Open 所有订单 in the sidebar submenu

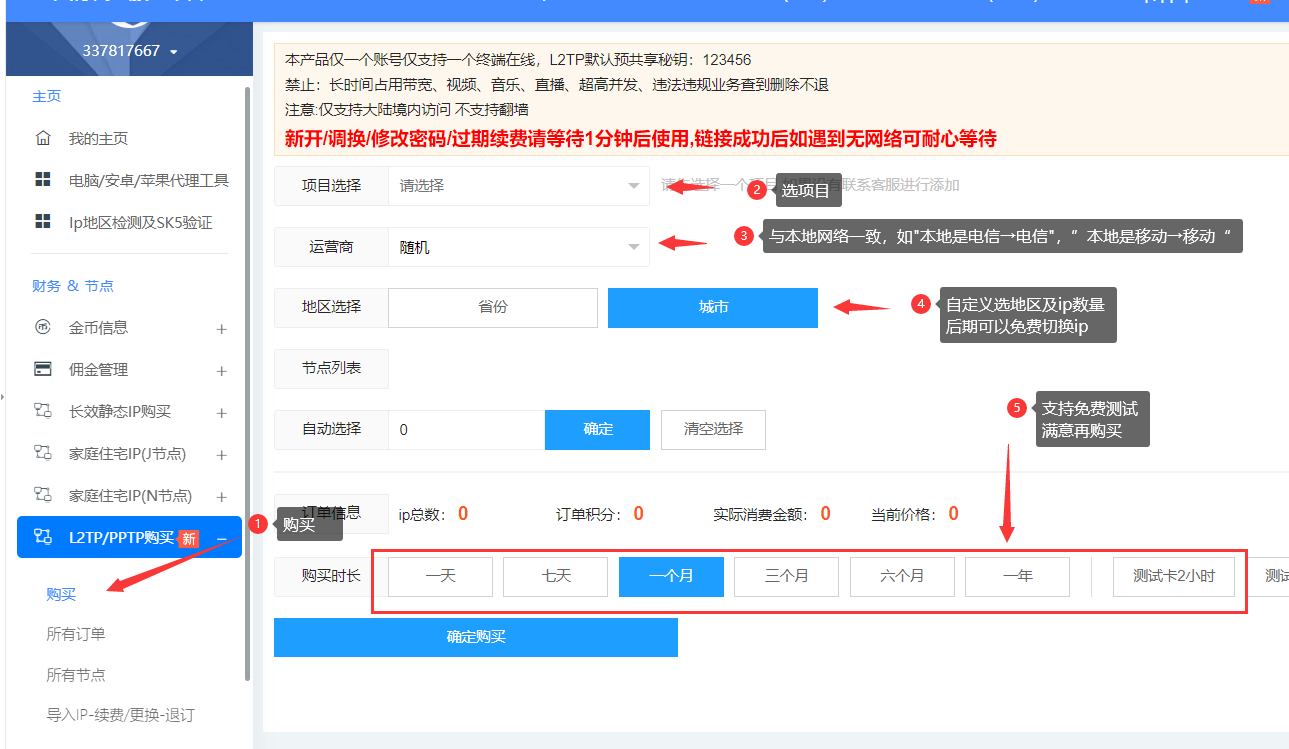(76, 634)
